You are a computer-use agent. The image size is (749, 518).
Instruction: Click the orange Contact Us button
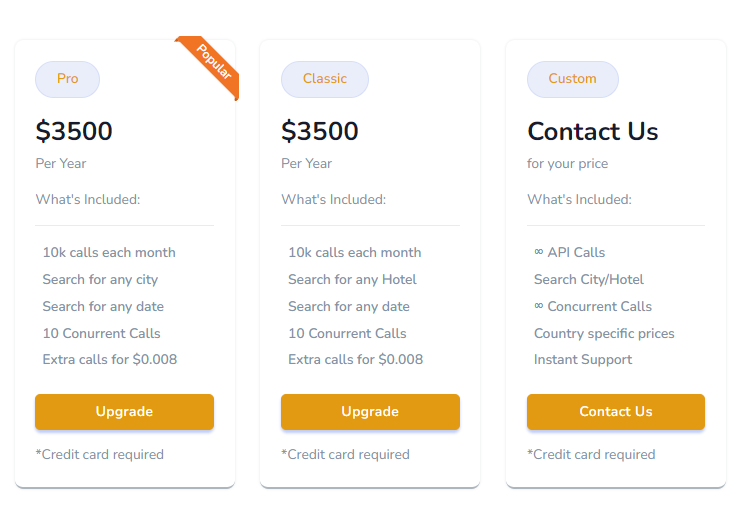(616, 411)
